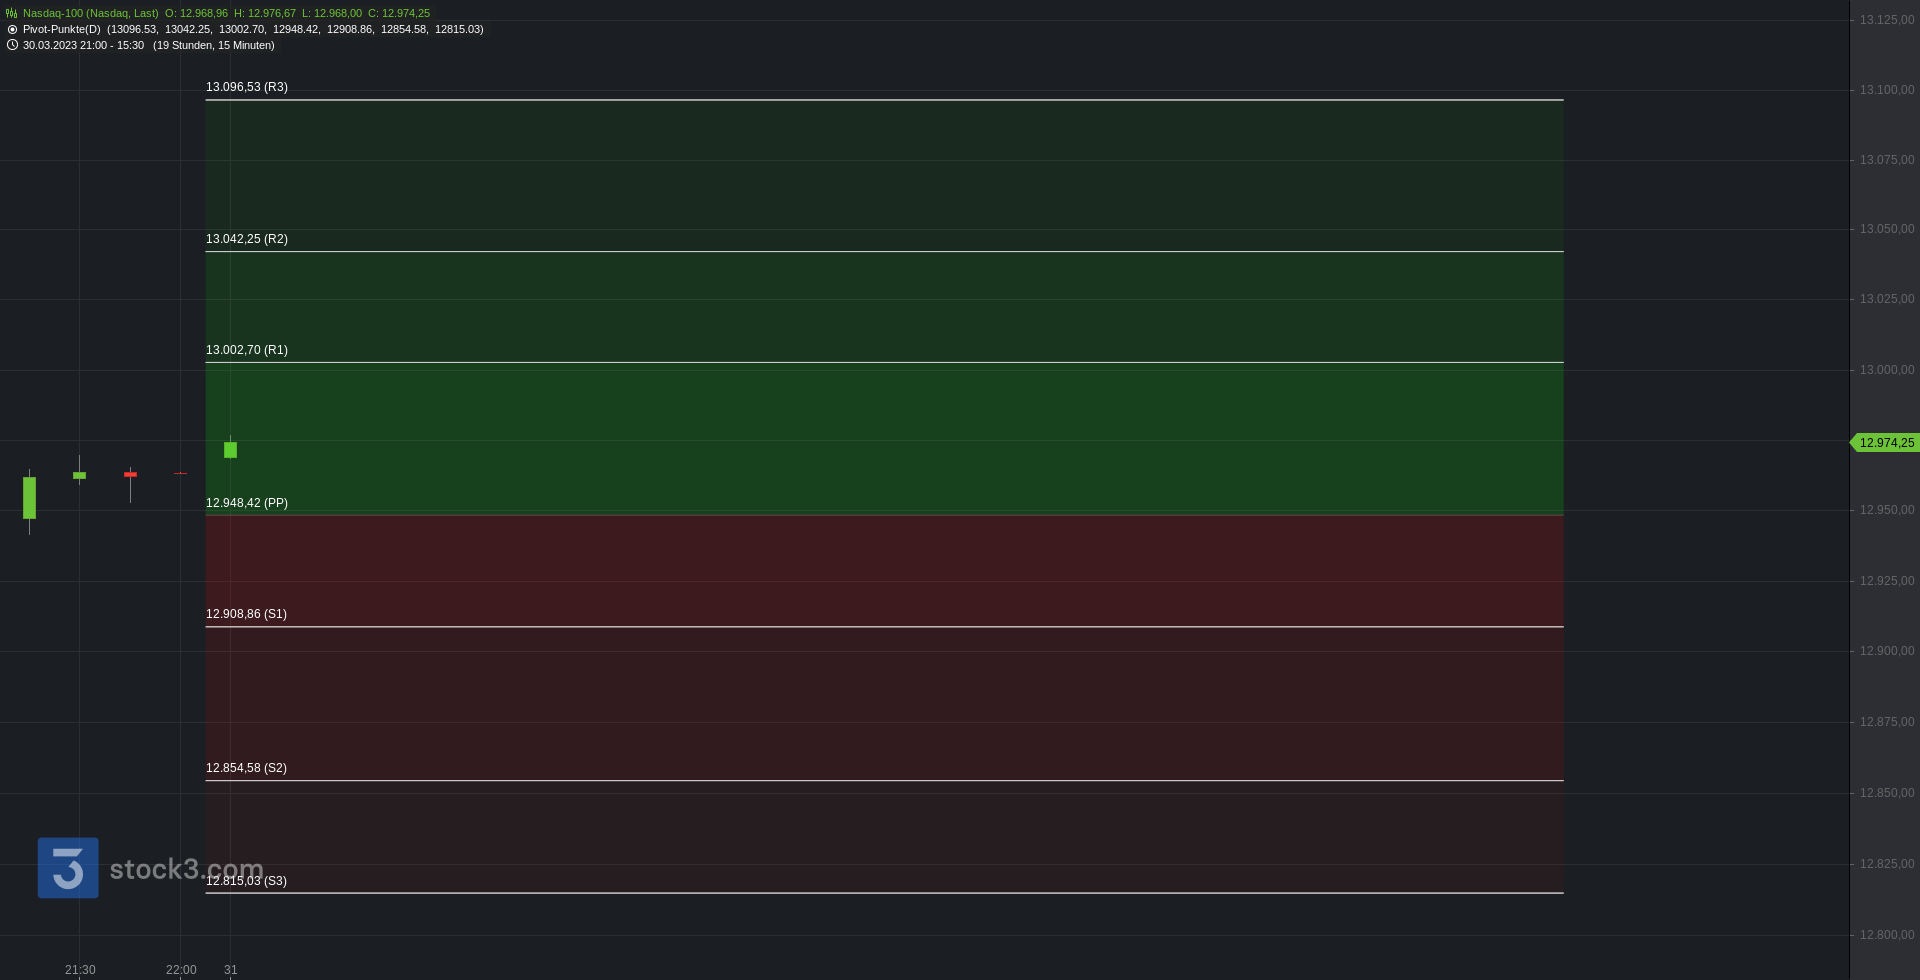Viewport: 1920px width, 980px height.
Task: Select the 13.096,53 (R3) pivot label
Action: point(247,87)
